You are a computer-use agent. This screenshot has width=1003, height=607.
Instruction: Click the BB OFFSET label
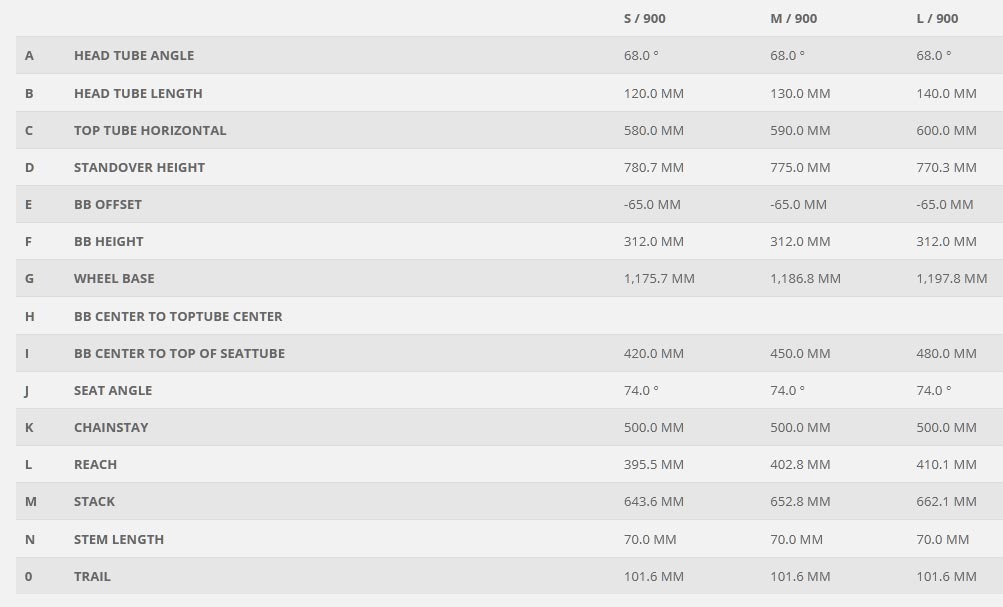[x=108, y=204]
